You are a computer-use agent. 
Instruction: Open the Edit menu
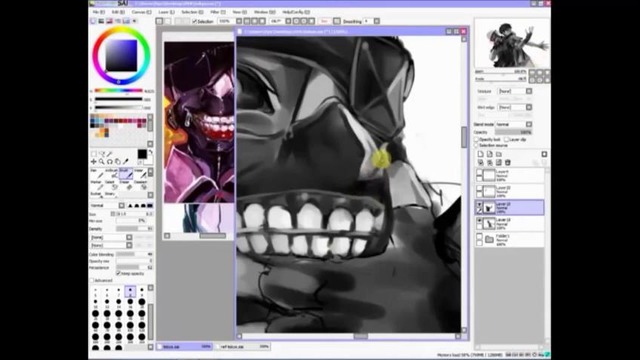click(117, 12)
